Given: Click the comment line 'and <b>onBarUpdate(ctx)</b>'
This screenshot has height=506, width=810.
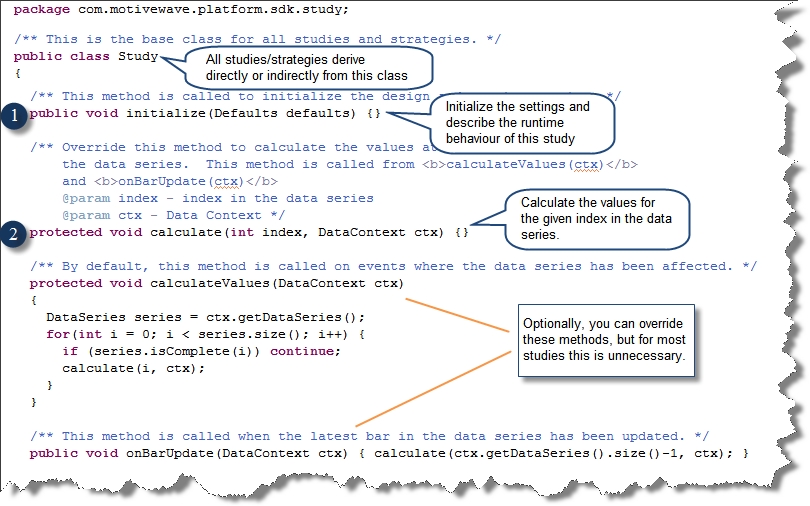Looking at the screenshot, I should point(170,181).
